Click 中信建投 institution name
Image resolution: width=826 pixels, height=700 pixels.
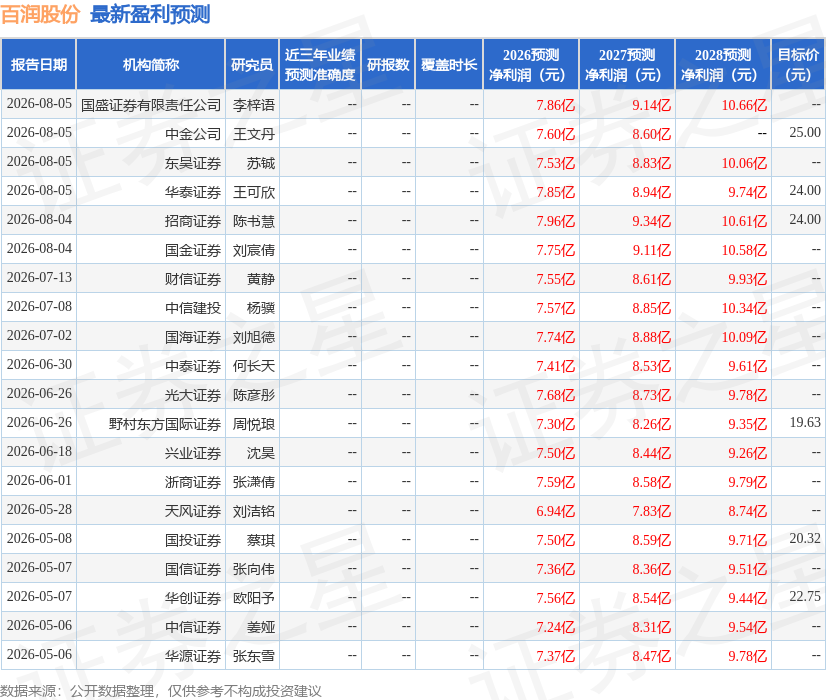pos(193,308)
